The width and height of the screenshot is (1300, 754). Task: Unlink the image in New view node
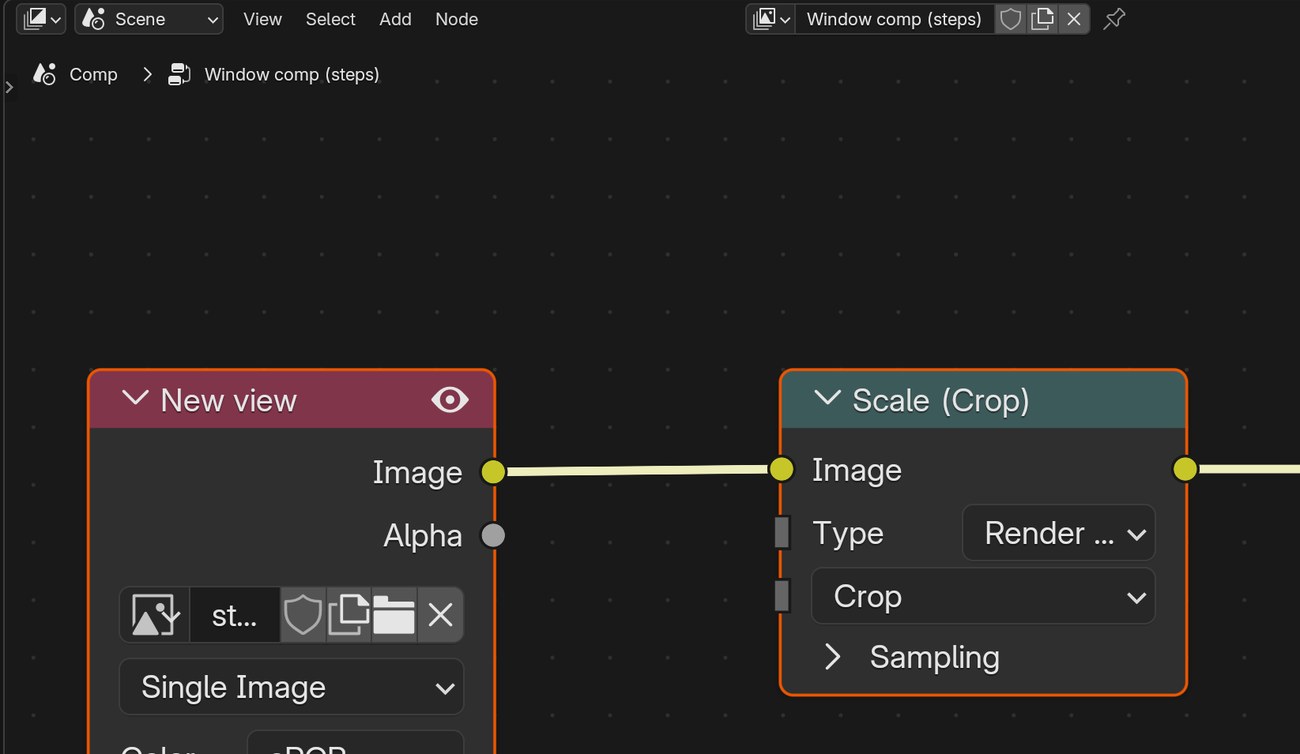(x=440, y=614)
